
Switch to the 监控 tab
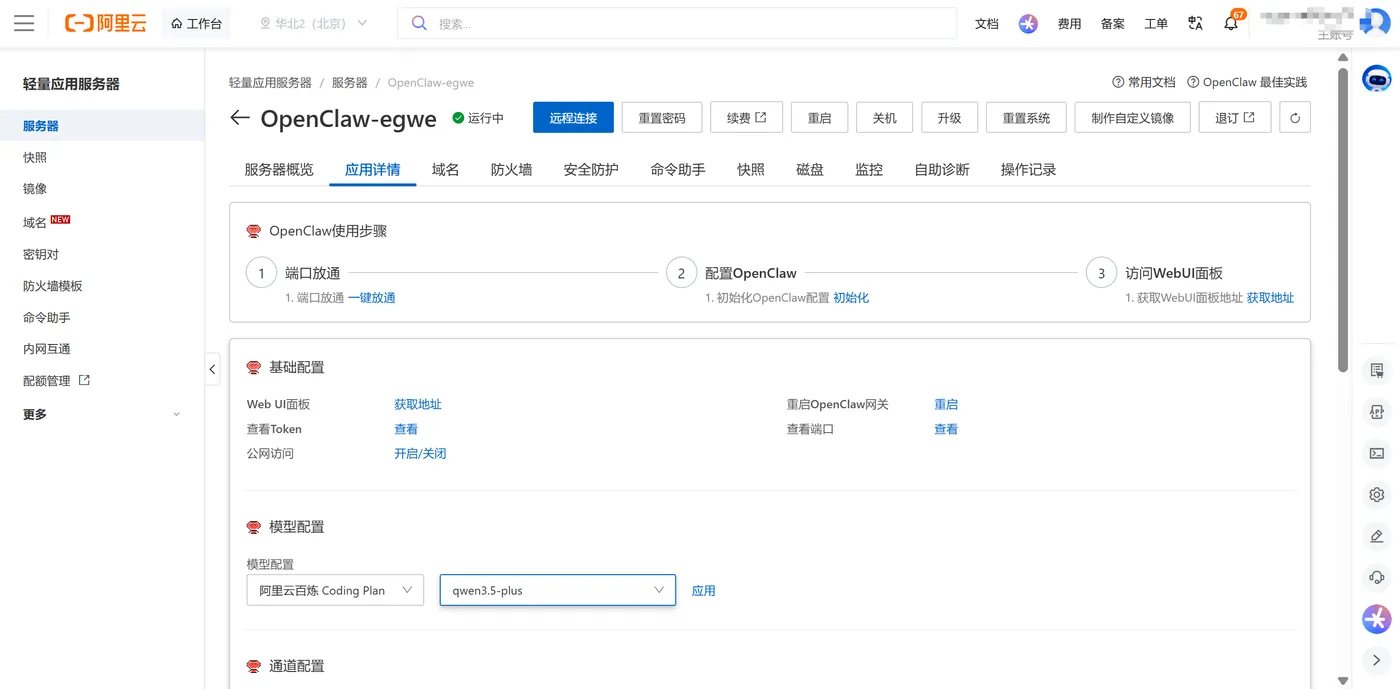869,170
